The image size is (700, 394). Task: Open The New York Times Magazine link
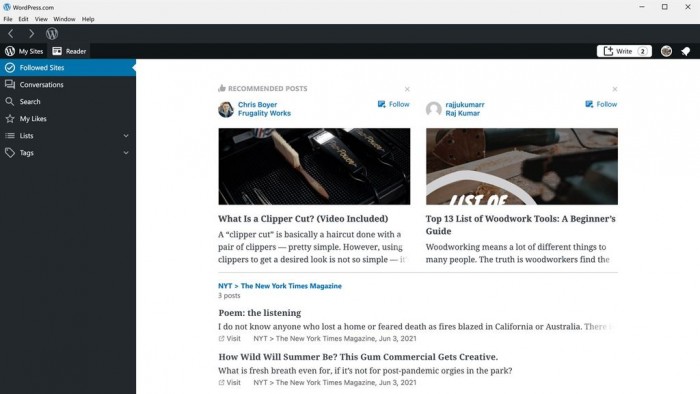point(291,286)
